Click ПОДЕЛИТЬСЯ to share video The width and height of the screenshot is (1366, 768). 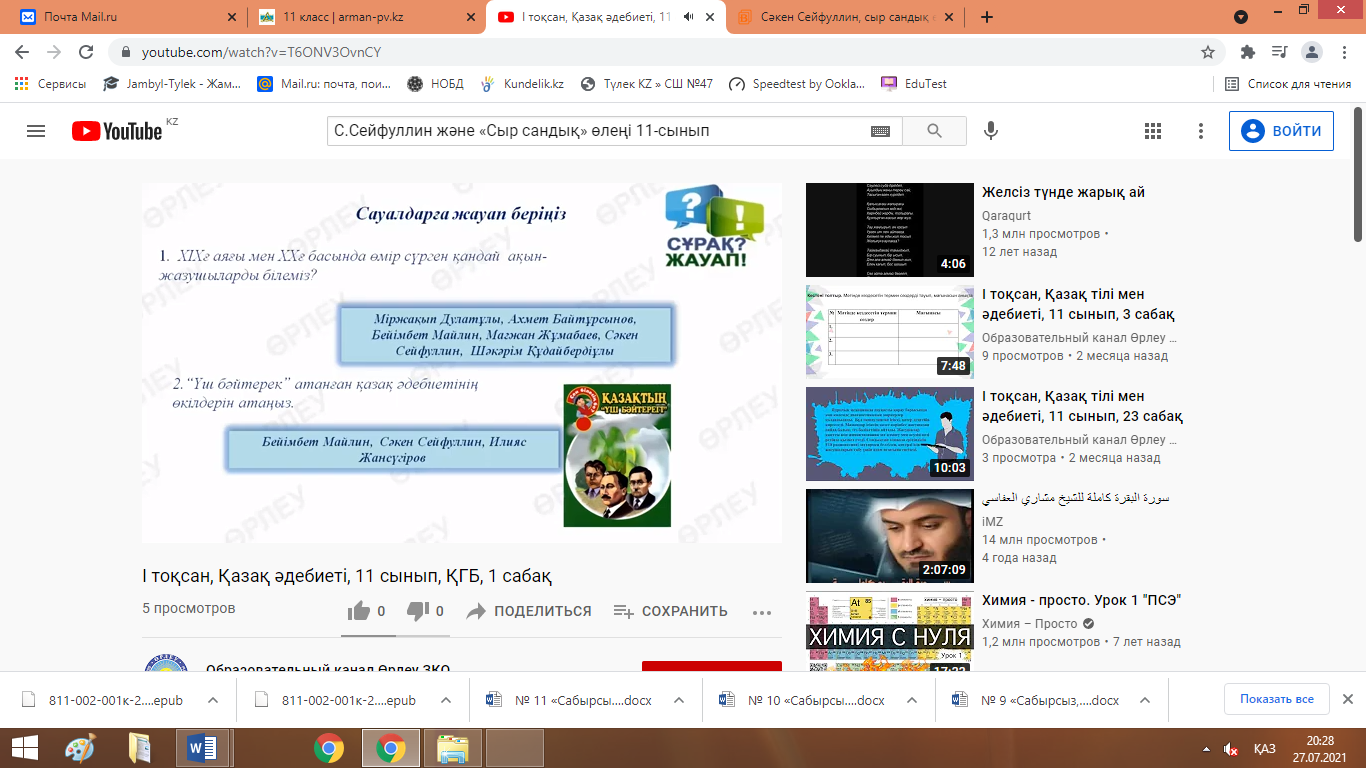tap(529, 611)
